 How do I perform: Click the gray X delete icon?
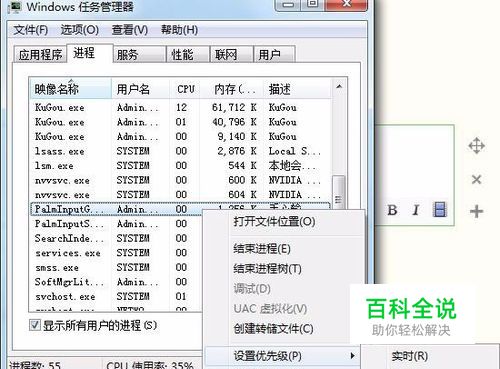click(x=476, y=180)
